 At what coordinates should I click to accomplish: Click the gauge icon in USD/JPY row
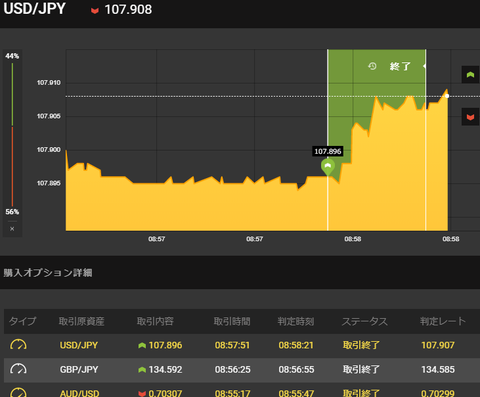(x=18, y=345)
